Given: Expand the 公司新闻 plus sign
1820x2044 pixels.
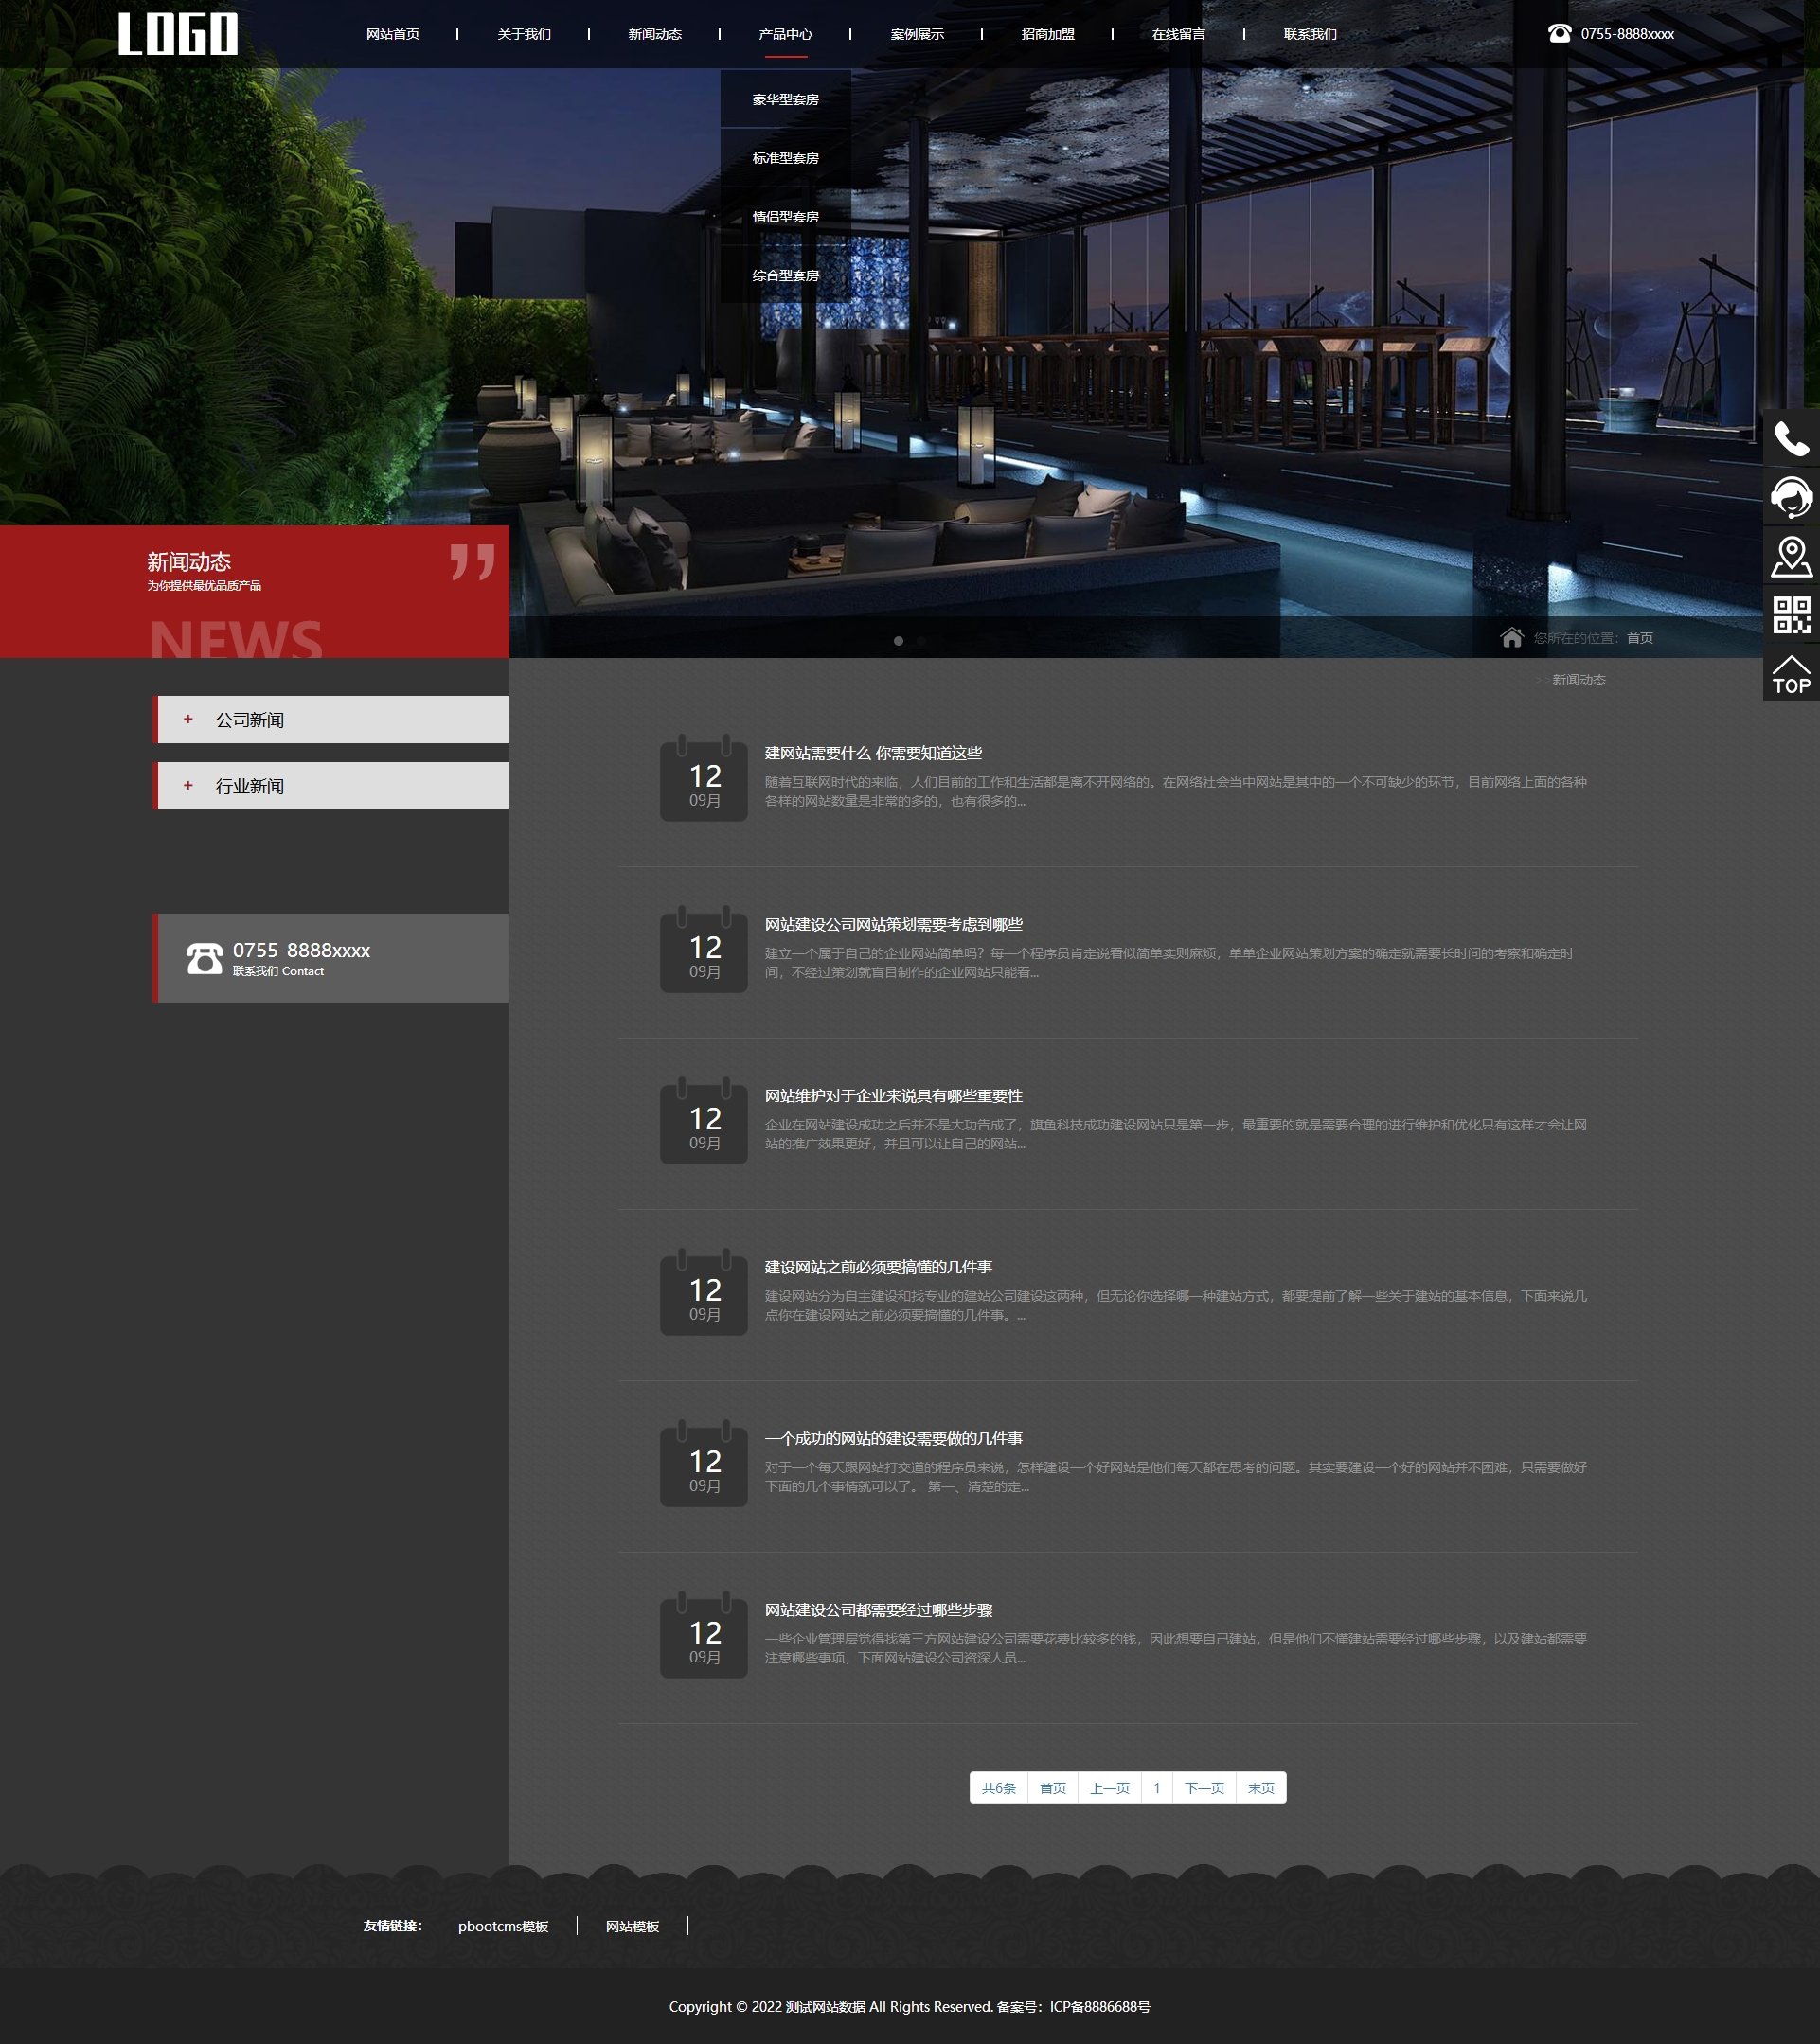Looking at the screenshot, I should tap(188, 719).
